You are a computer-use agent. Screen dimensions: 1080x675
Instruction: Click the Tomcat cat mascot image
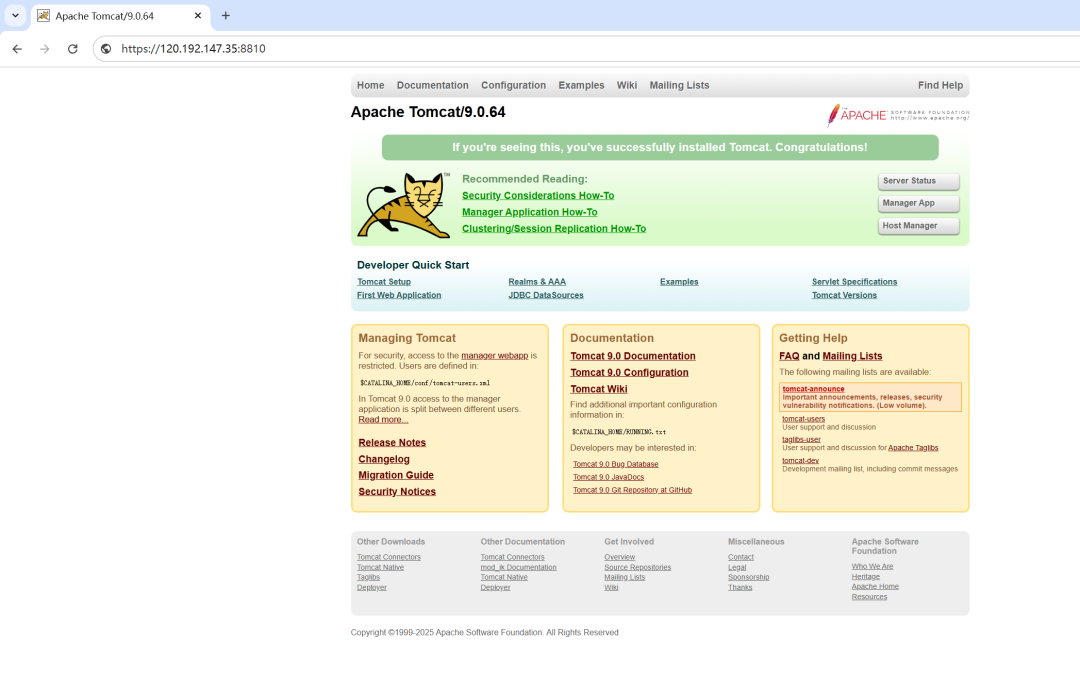pyautogui.click(x=404, y=205)
